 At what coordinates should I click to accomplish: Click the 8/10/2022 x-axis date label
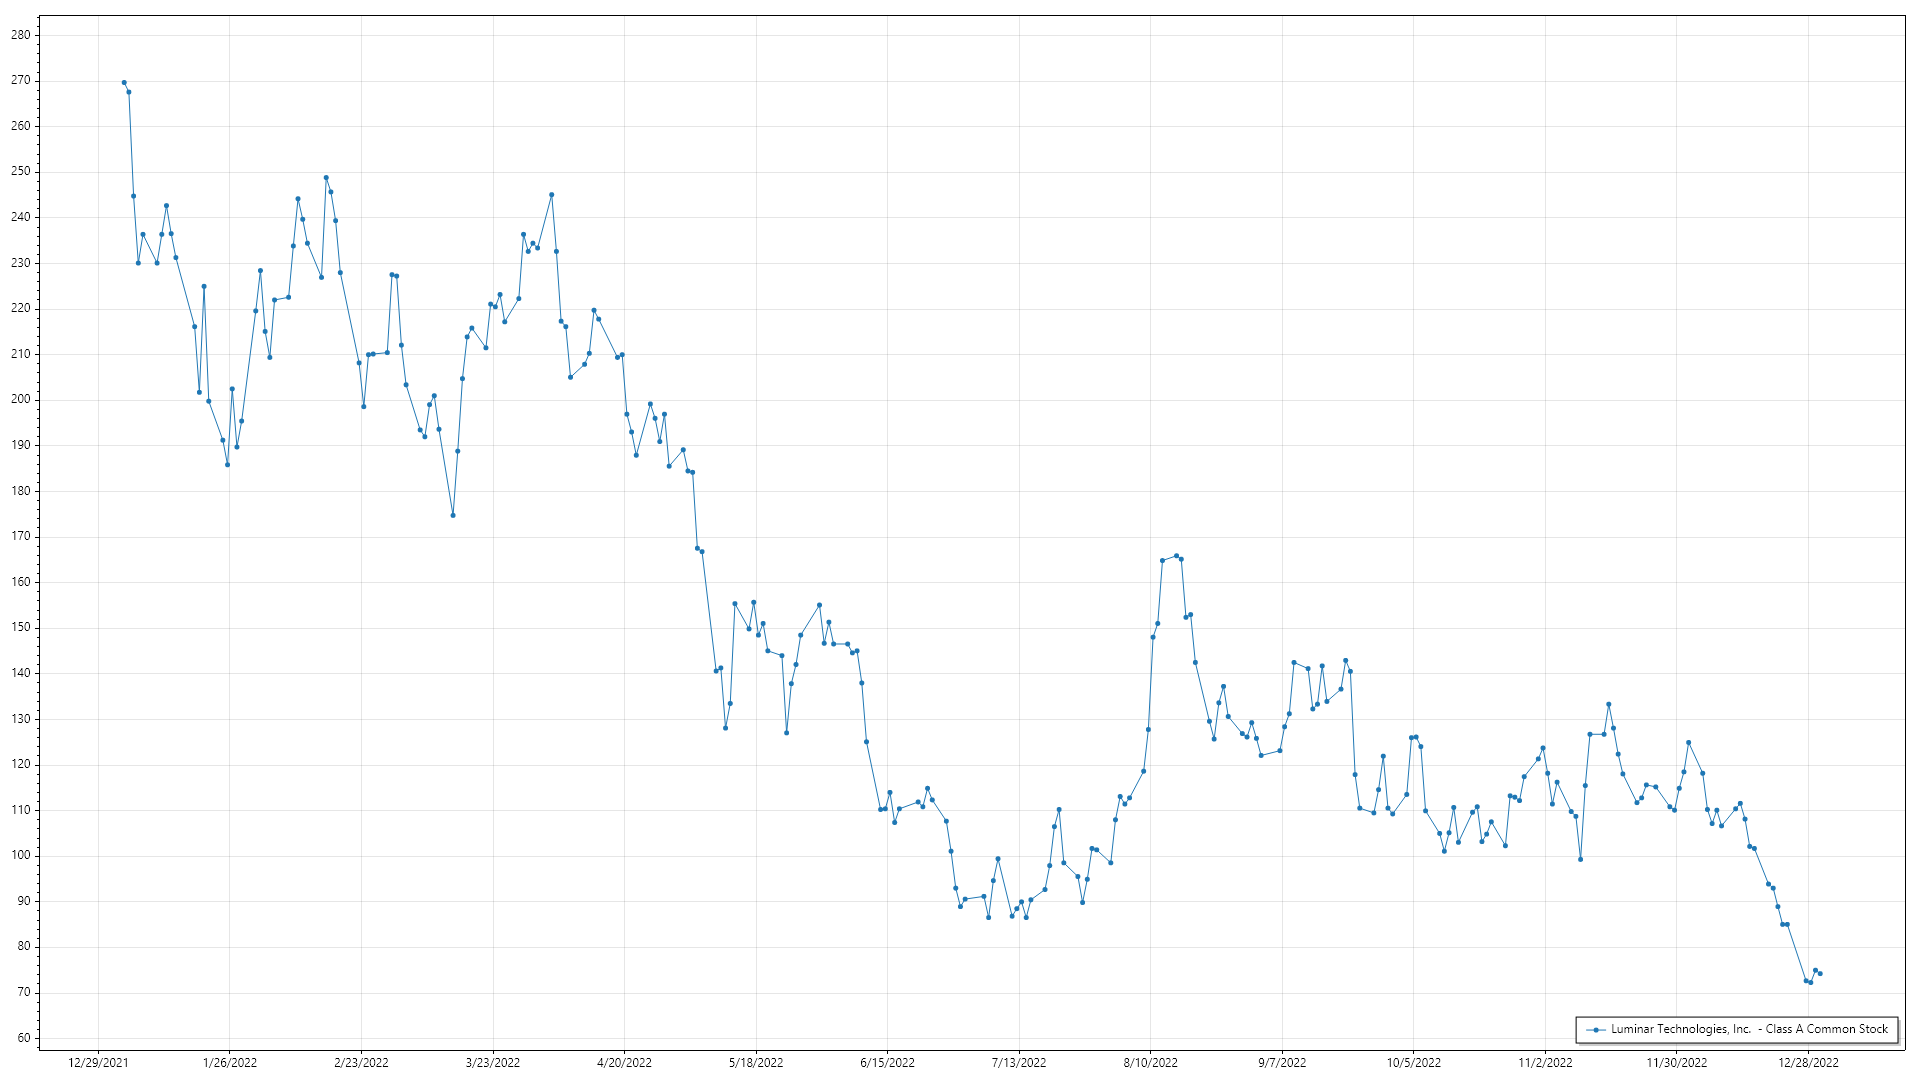(x=1150, y=1063)
